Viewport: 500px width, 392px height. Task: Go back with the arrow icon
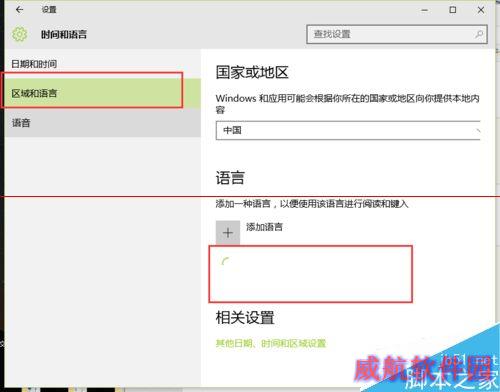click(x=19, y=10)
